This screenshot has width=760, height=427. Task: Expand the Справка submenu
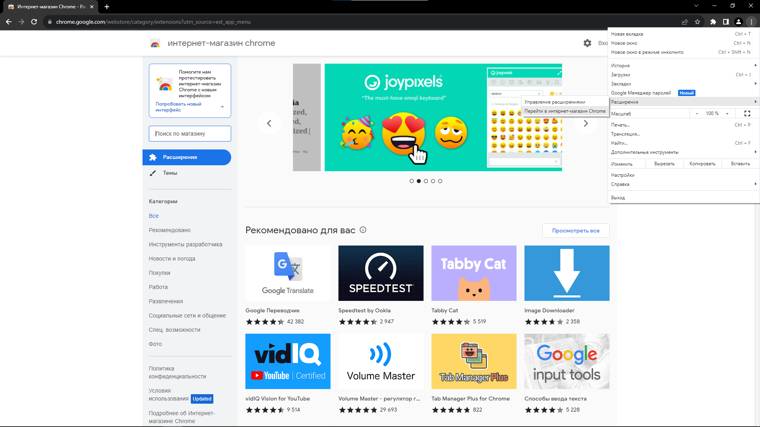[x=683, y=184]
